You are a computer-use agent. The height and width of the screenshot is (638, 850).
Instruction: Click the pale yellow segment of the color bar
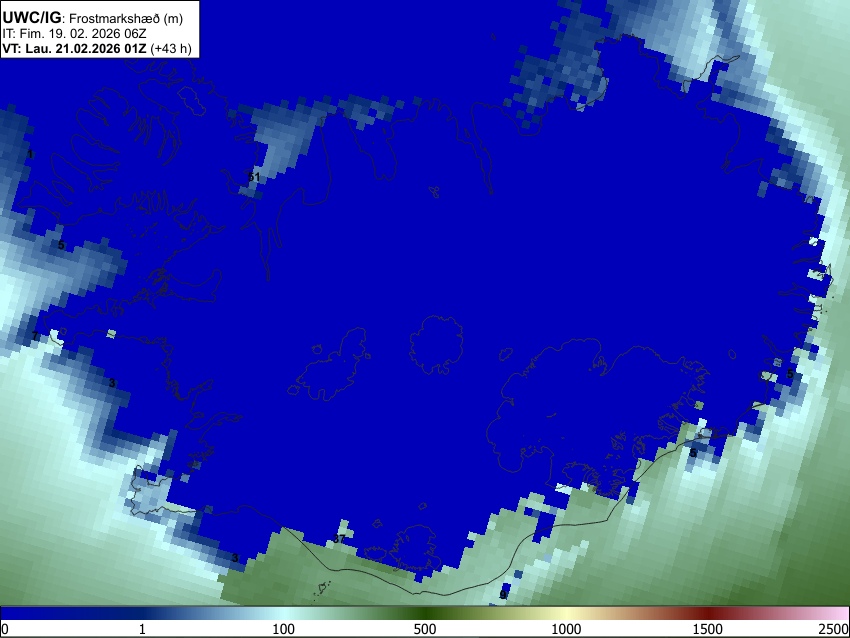(566, 614)
